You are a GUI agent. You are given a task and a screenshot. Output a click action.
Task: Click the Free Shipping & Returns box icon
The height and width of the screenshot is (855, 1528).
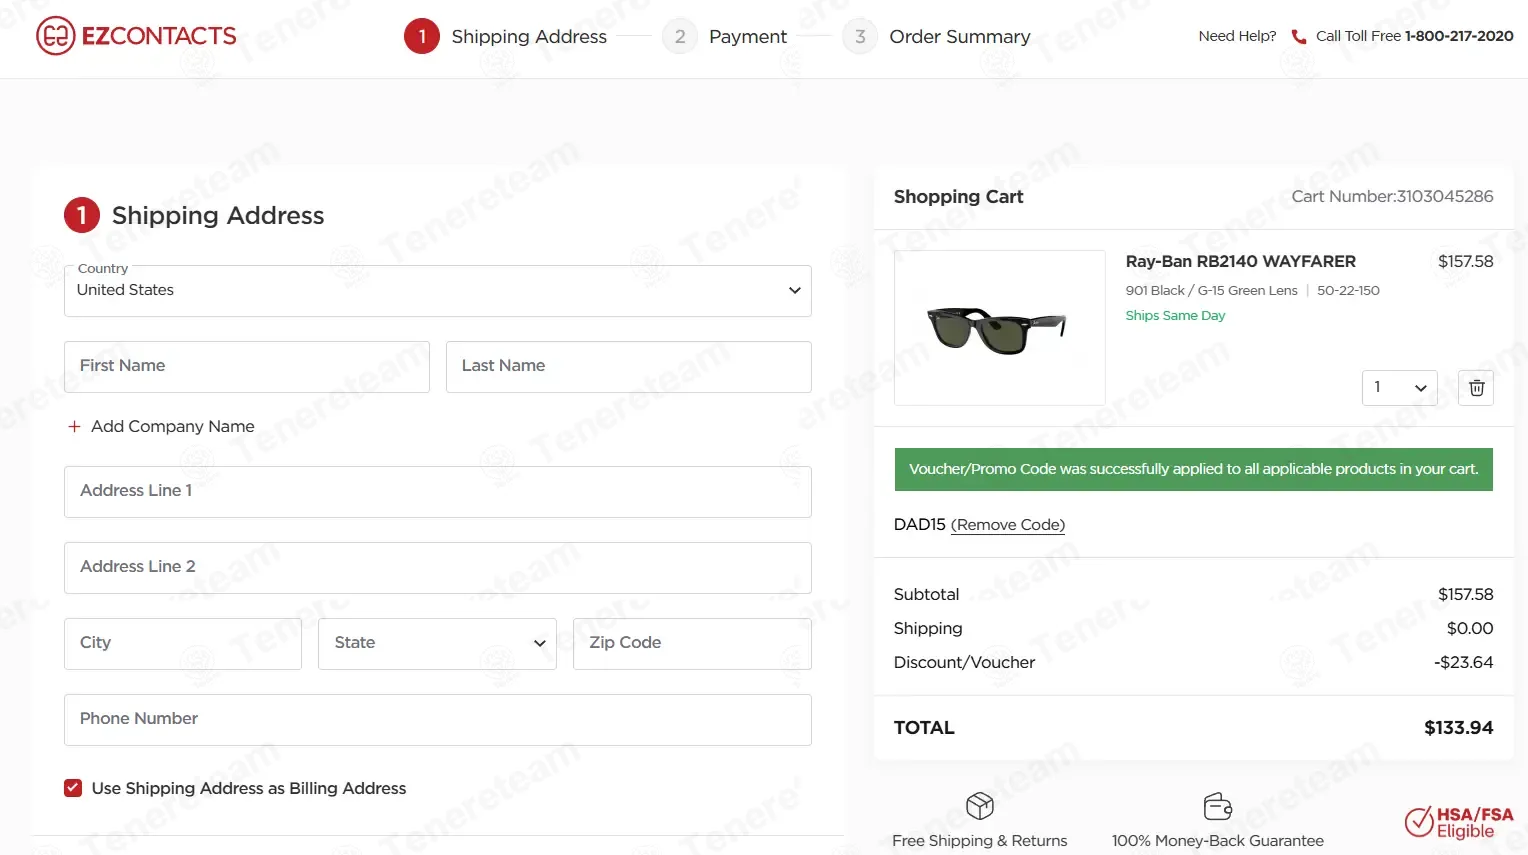click(x=980, y=806)
